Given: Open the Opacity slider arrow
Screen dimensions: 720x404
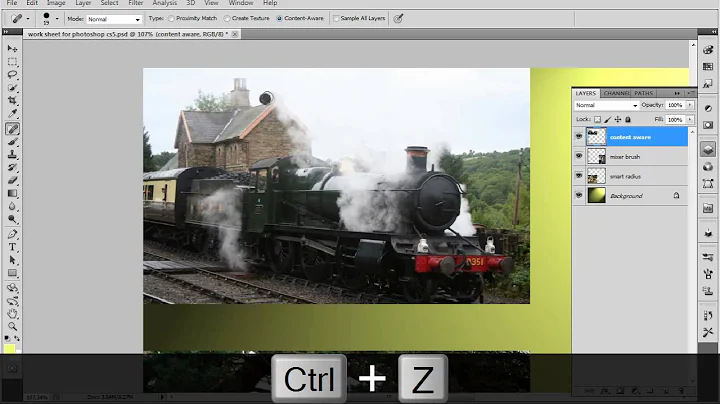Looking at the screenshot, I should 690,105.
